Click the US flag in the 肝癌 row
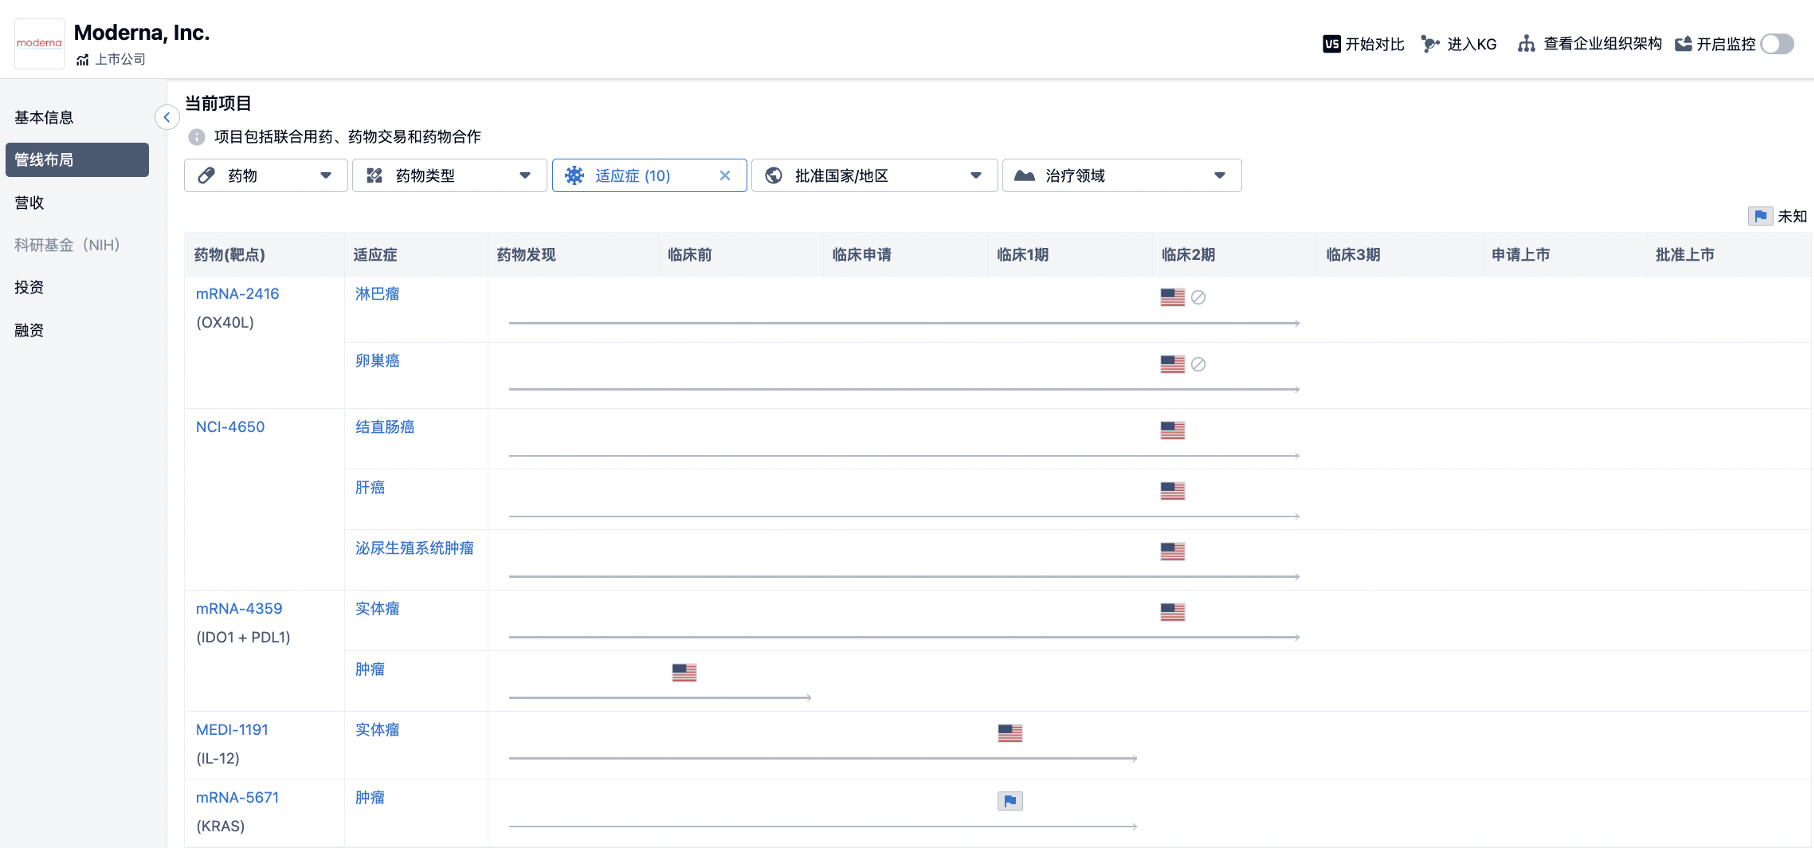Image resolution: width=1814 pixels, height=848 pixels. click(x=1172, y=491)
